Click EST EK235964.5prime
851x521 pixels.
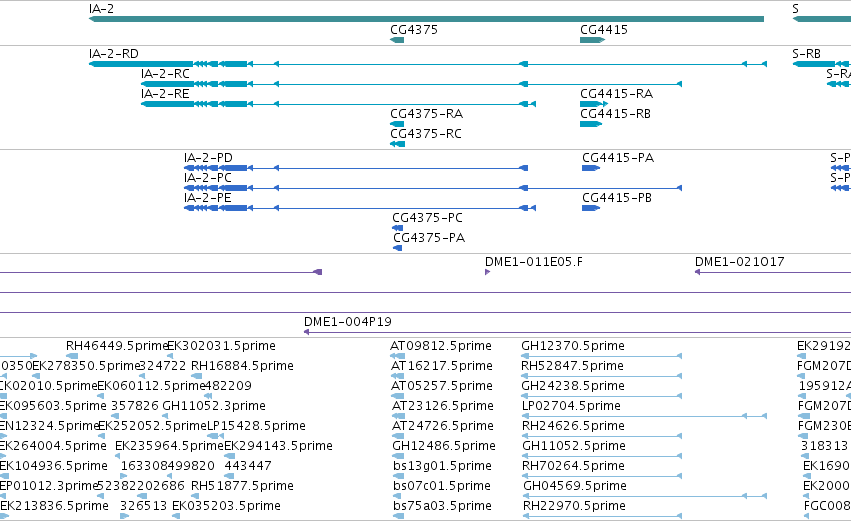pyautogui.click(x=169, y=447)
